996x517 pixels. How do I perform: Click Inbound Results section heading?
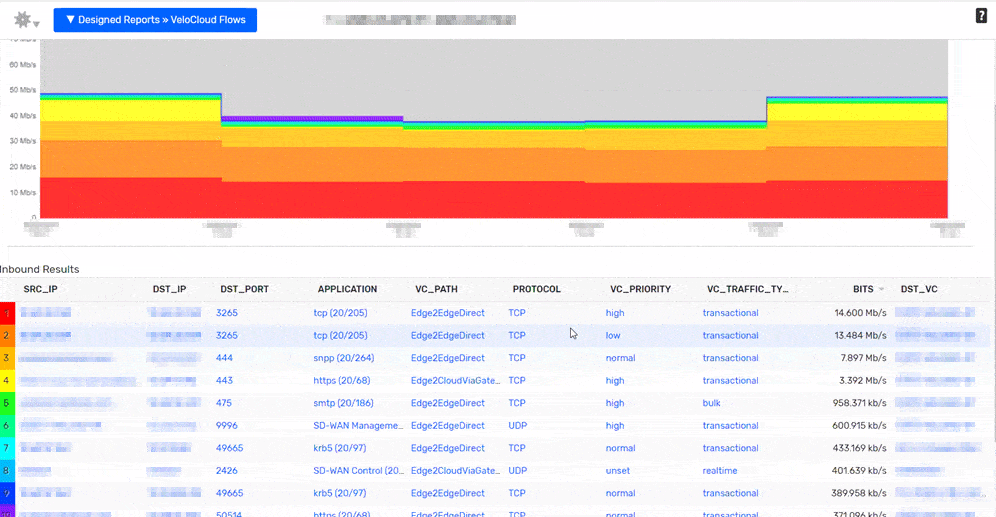pyautogui.click(x=39, y=269)
